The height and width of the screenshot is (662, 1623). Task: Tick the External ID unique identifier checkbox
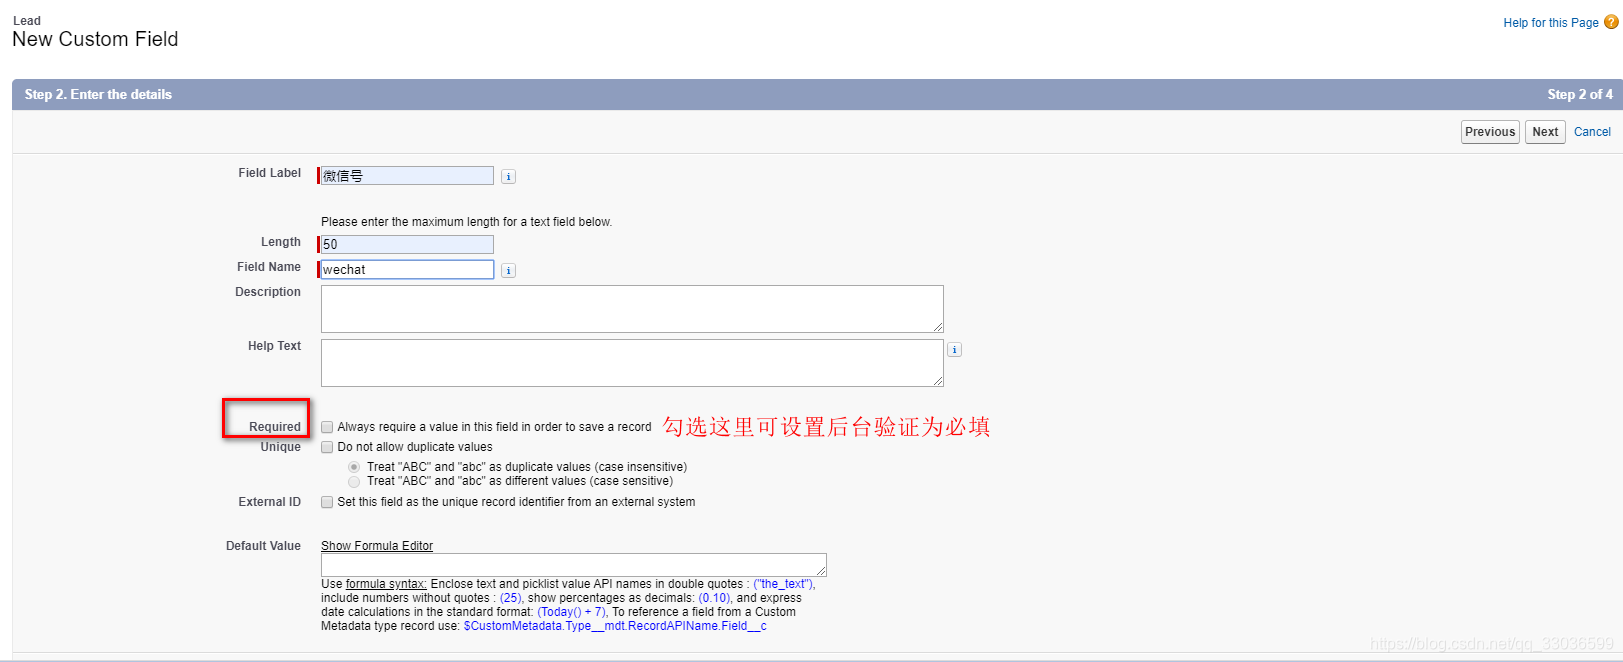[x=327, y=502]
